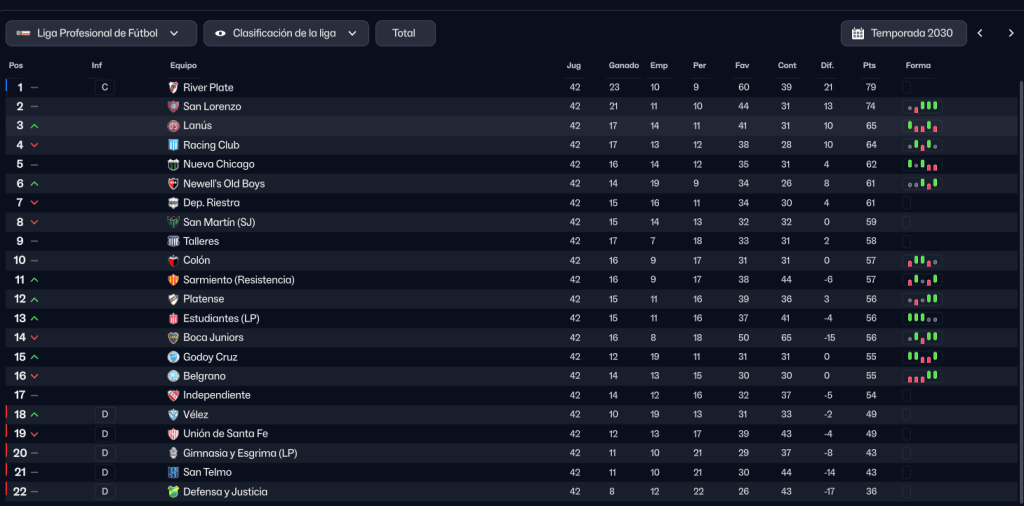Click the Colón club crest icon
This screenshot has width=1024, height=506.
(x=173, y=260)
